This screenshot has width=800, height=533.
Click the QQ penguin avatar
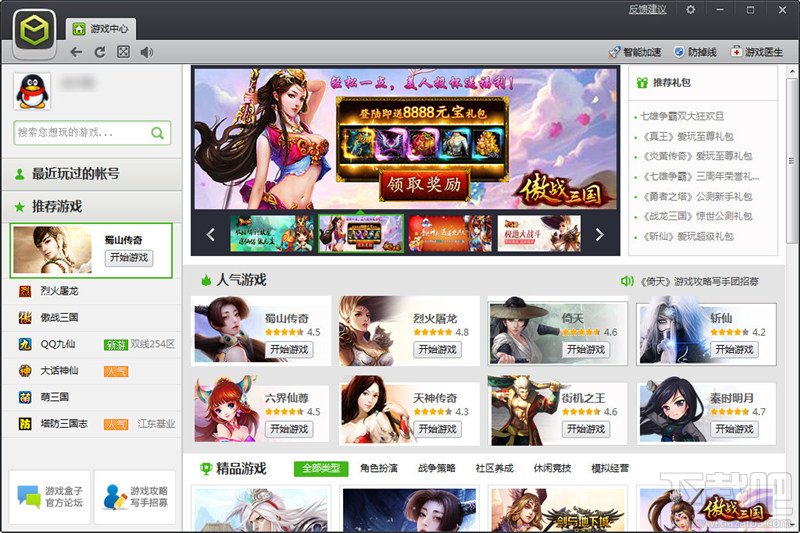(32, 91)
